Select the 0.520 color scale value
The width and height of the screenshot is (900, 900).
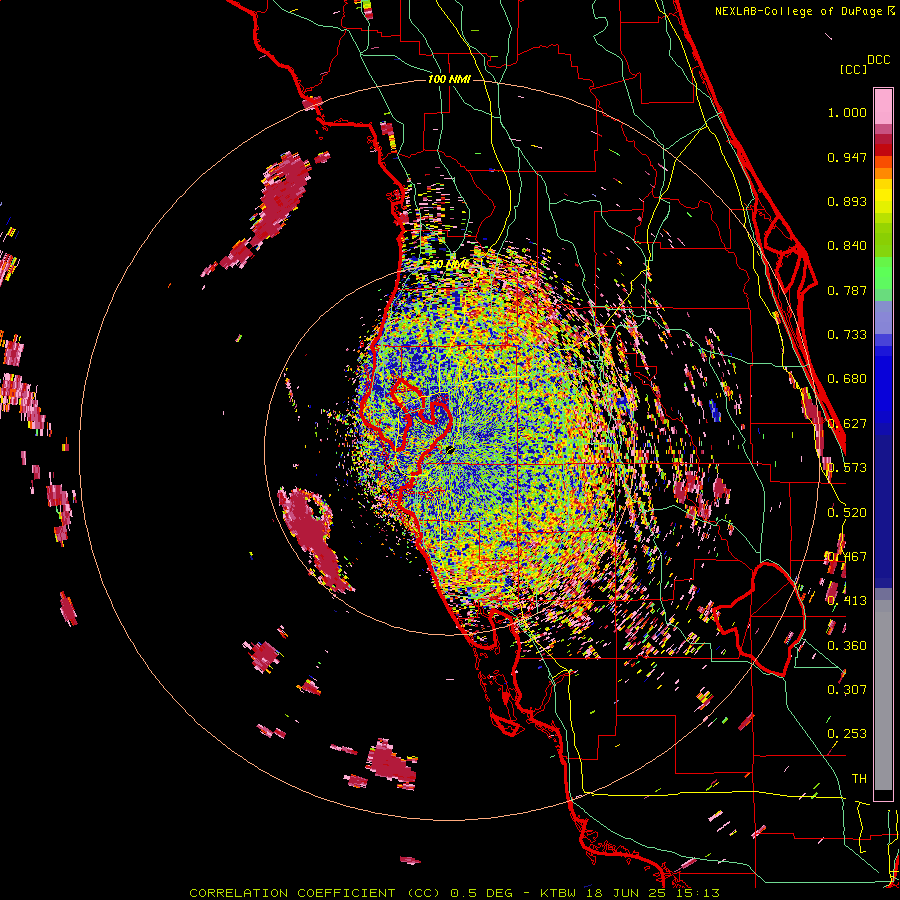(x=847, y=513)
